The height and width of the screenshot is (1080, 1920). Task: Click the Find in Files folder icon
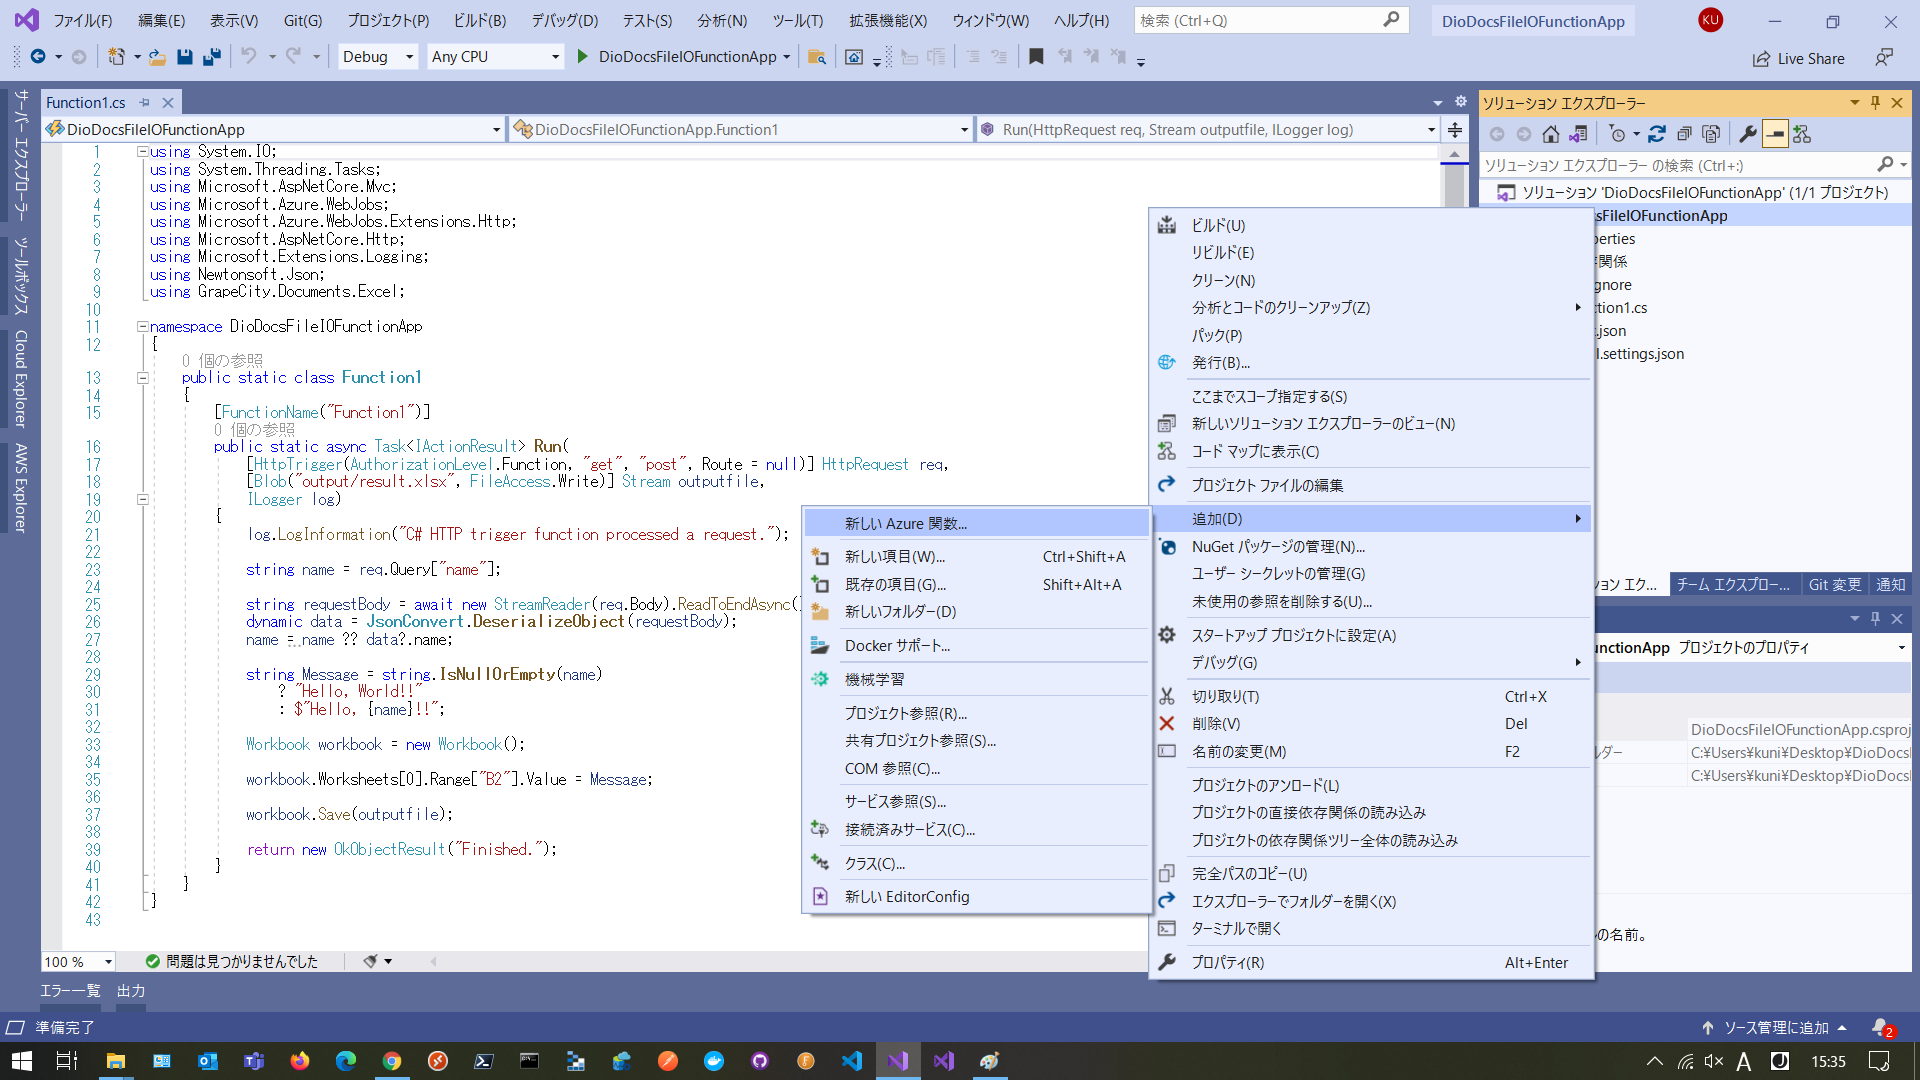click(x=817, y=57)
